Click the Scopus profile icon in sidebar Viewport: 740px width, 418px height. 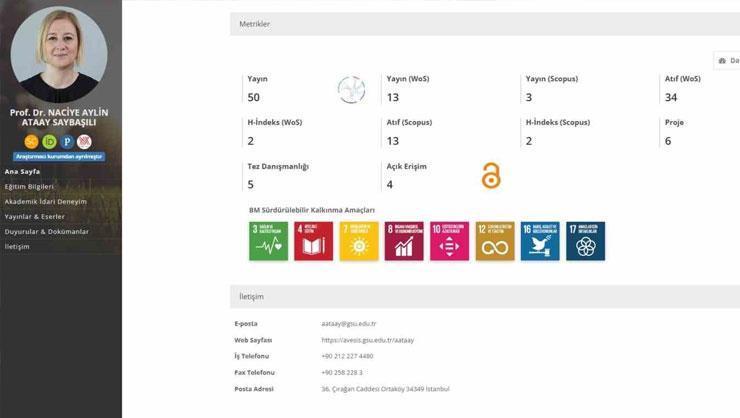(x=32, y=141)
